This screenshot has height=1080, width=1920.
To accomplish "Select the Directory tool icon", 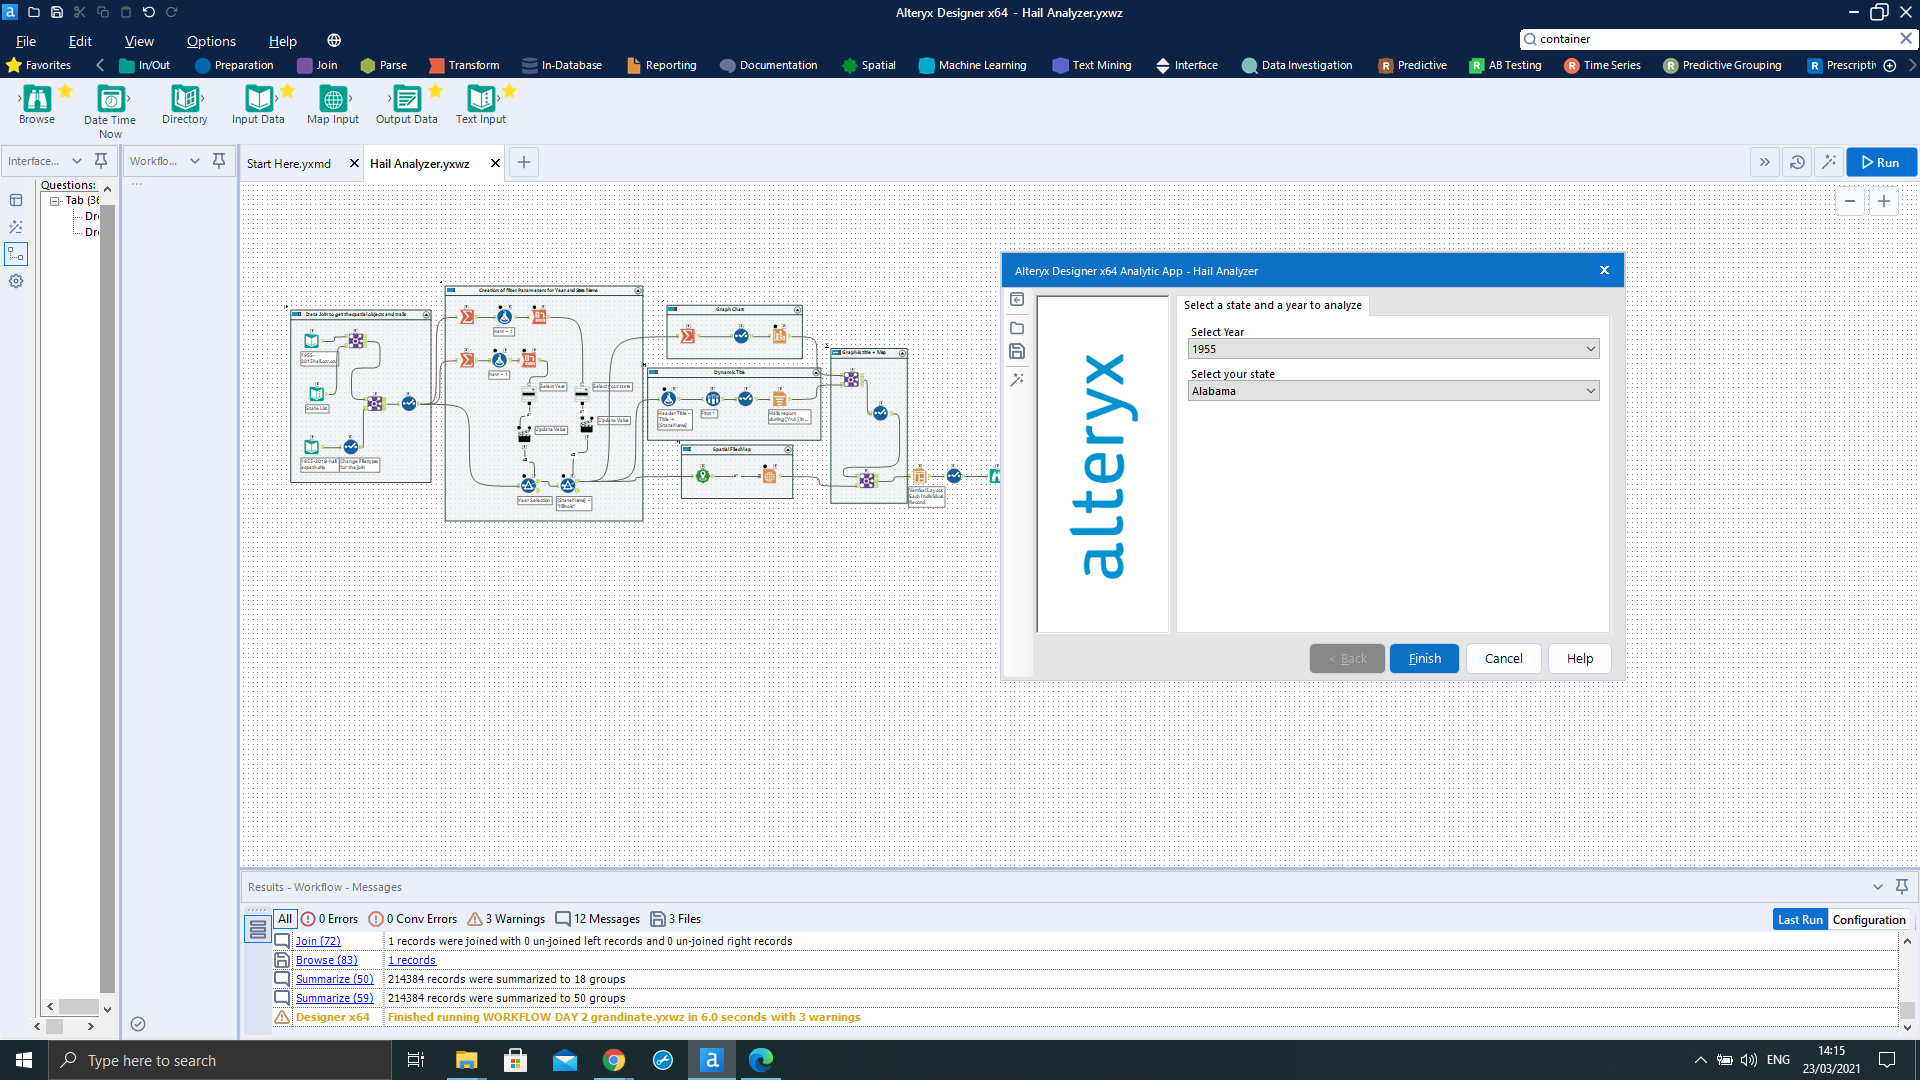I will [x=185, y=105].
